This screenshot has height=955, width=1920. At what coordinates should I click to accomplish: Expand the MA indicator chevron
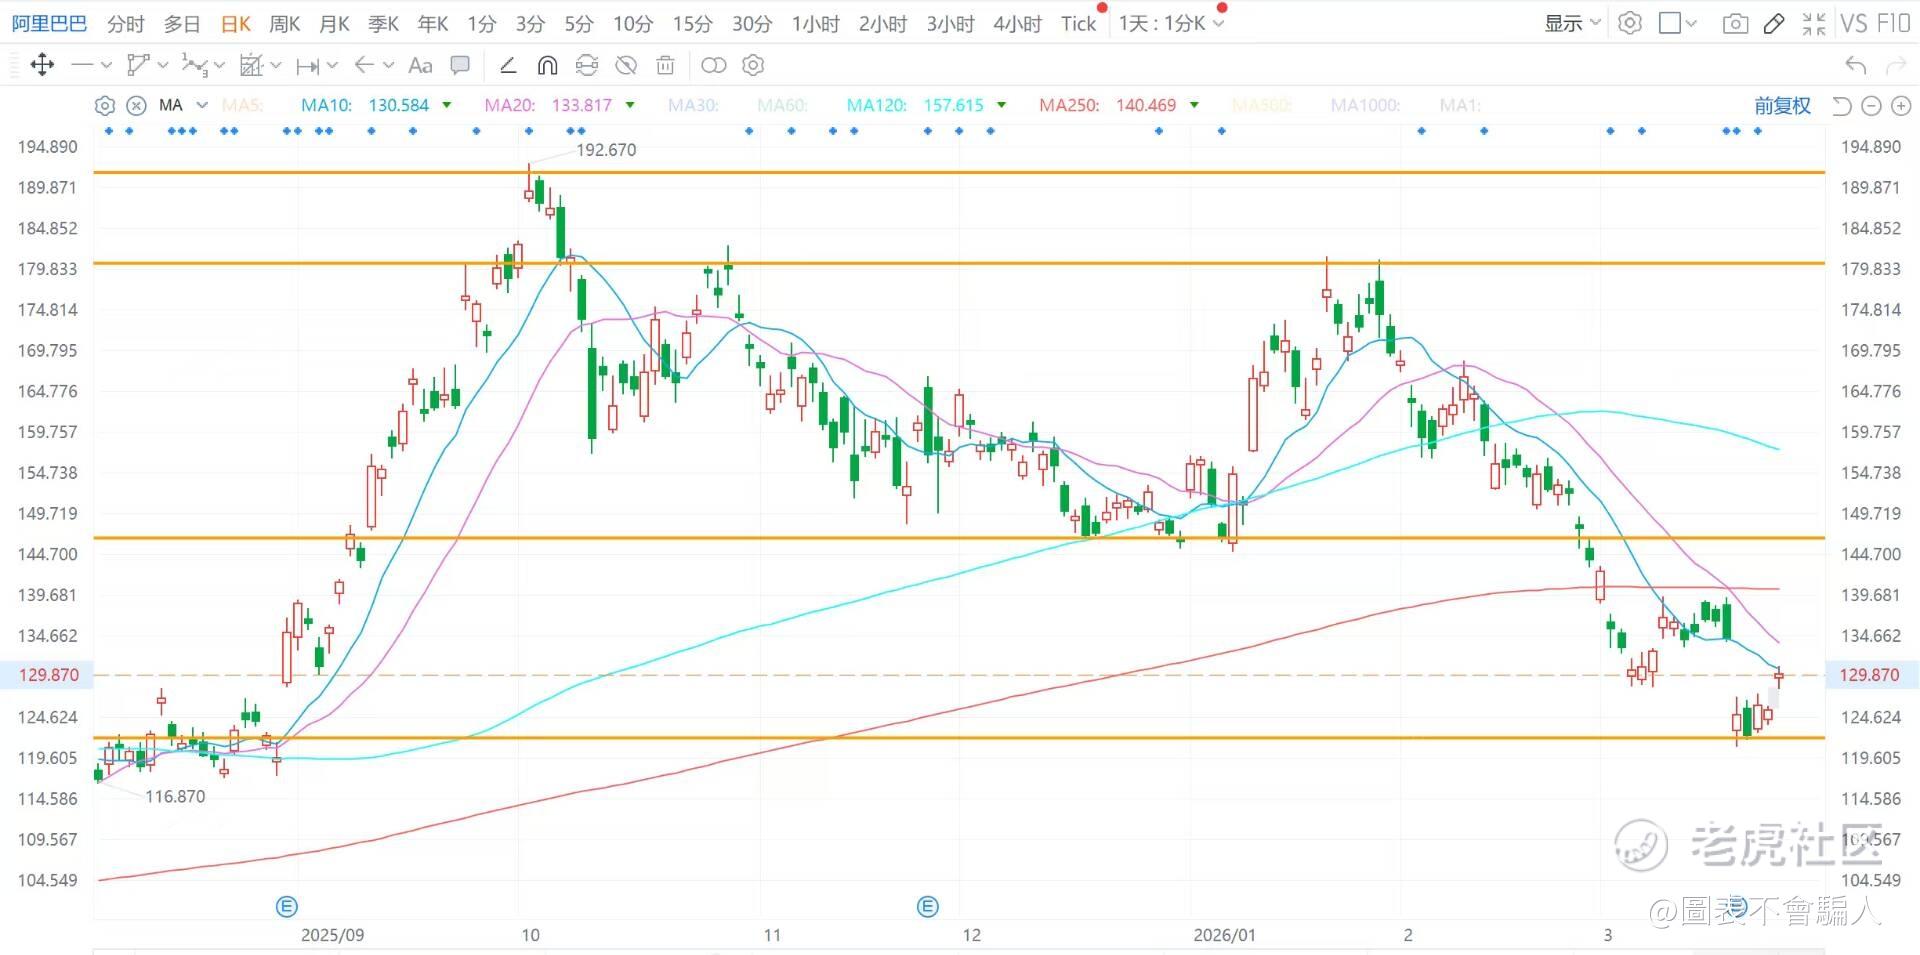pos(202,105)
